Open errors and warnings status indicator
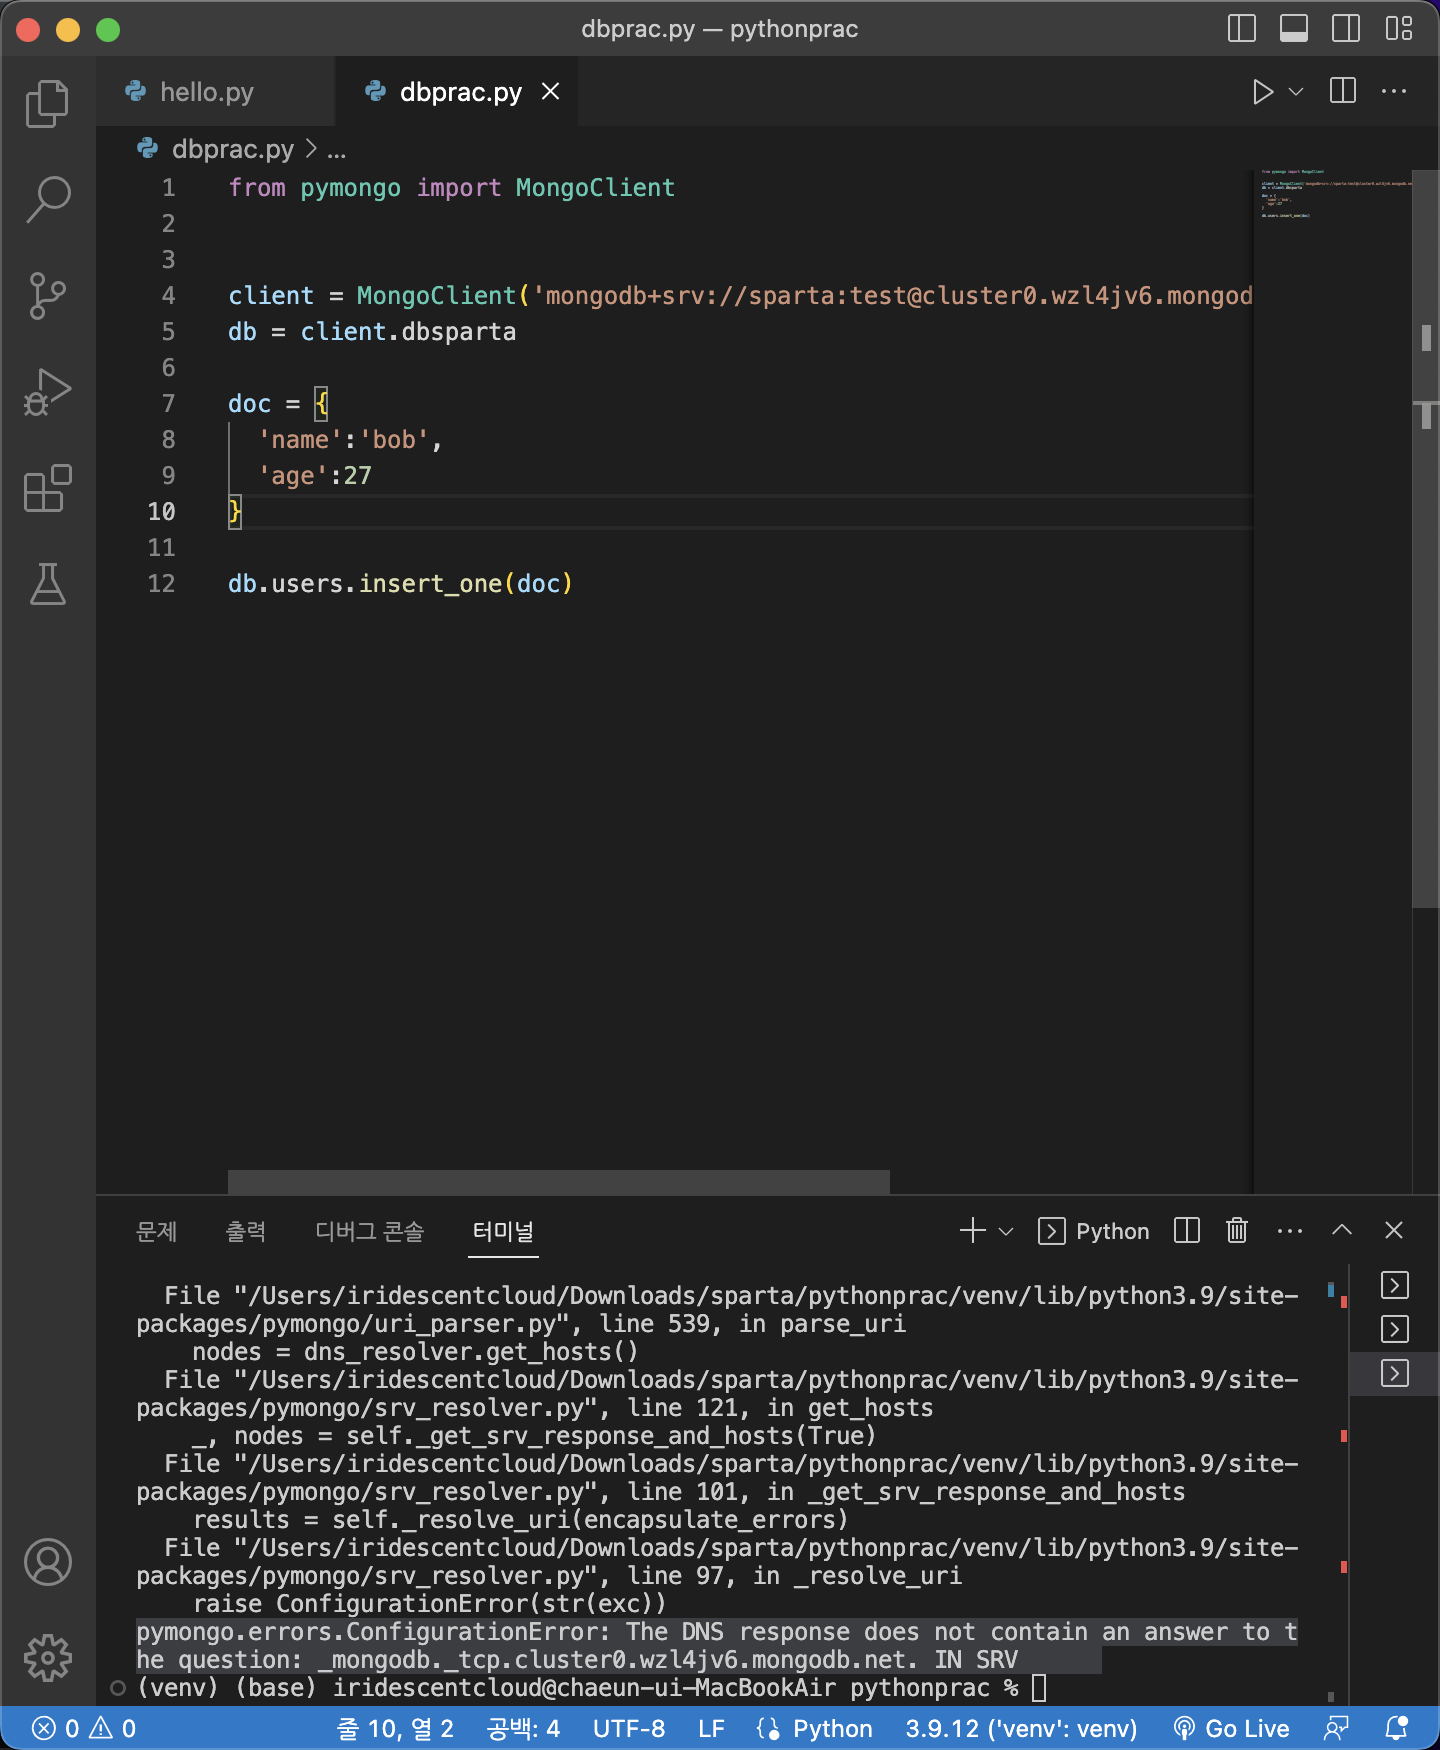Viewport: 1440px width, 1750px height. pyautogui.click(x=84, y=1728)
